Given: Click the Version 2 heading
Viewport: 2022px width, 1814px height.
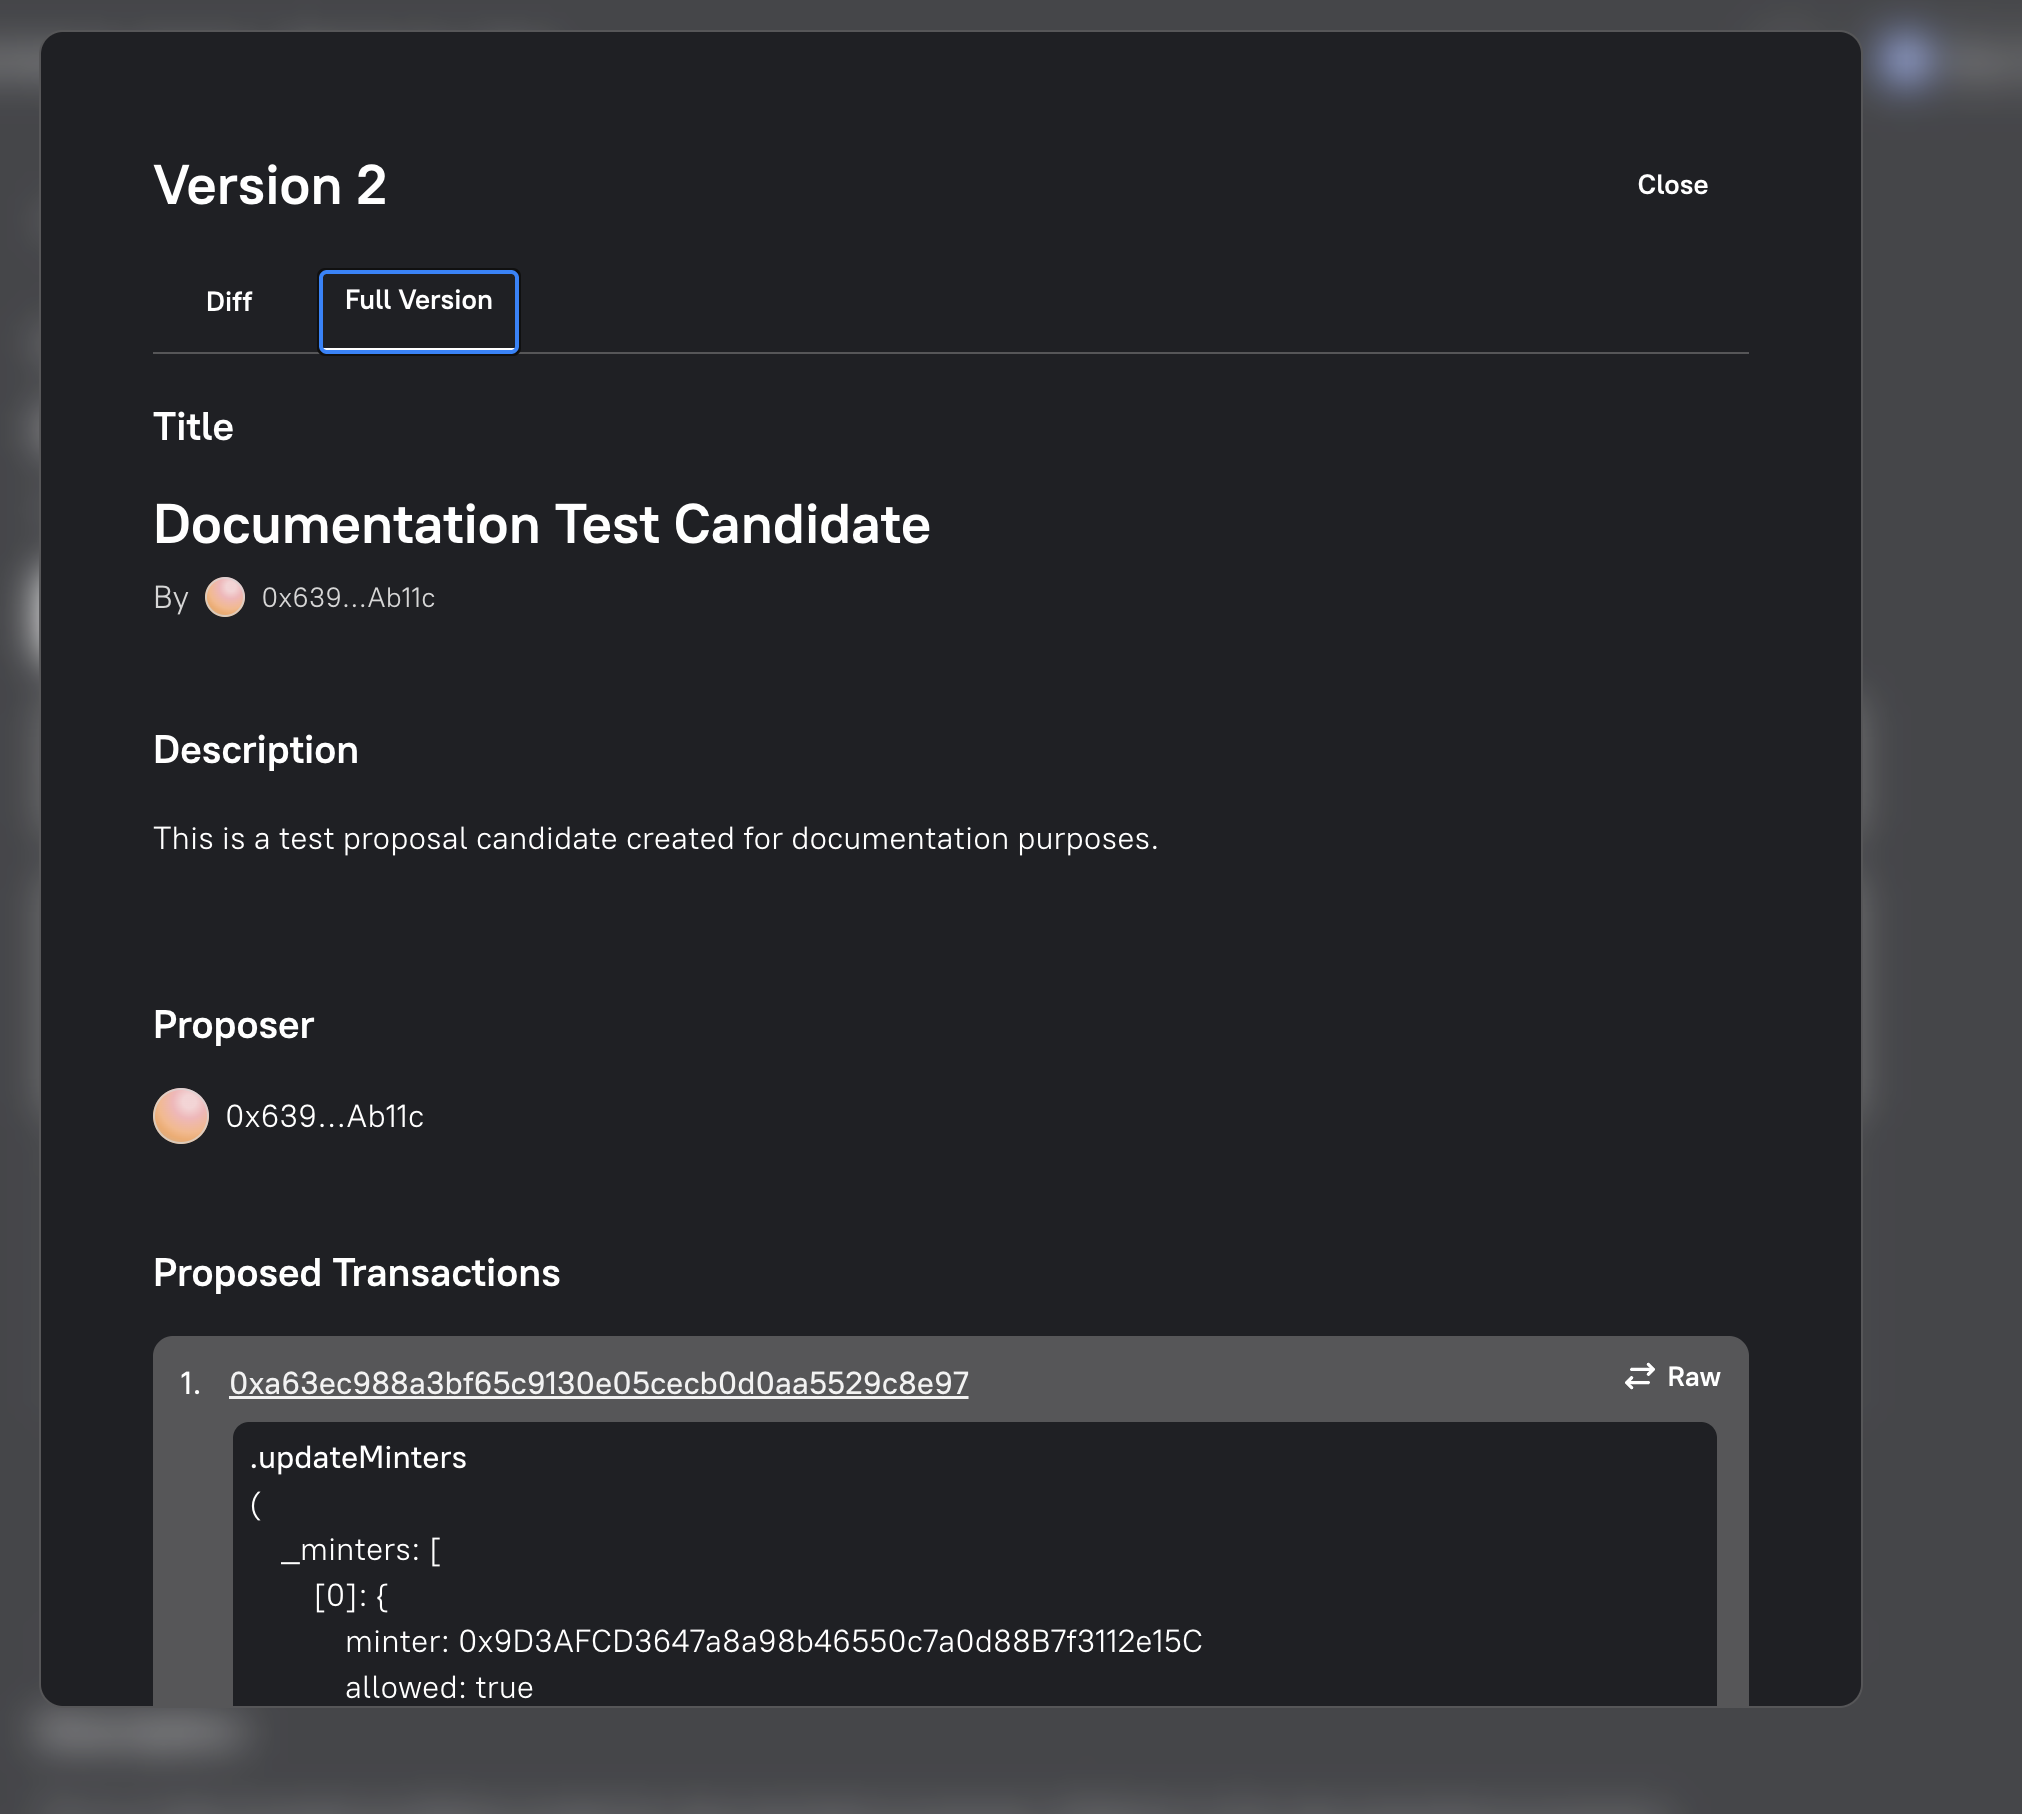Looking at the screenshot, I should [x=270, y=185].
